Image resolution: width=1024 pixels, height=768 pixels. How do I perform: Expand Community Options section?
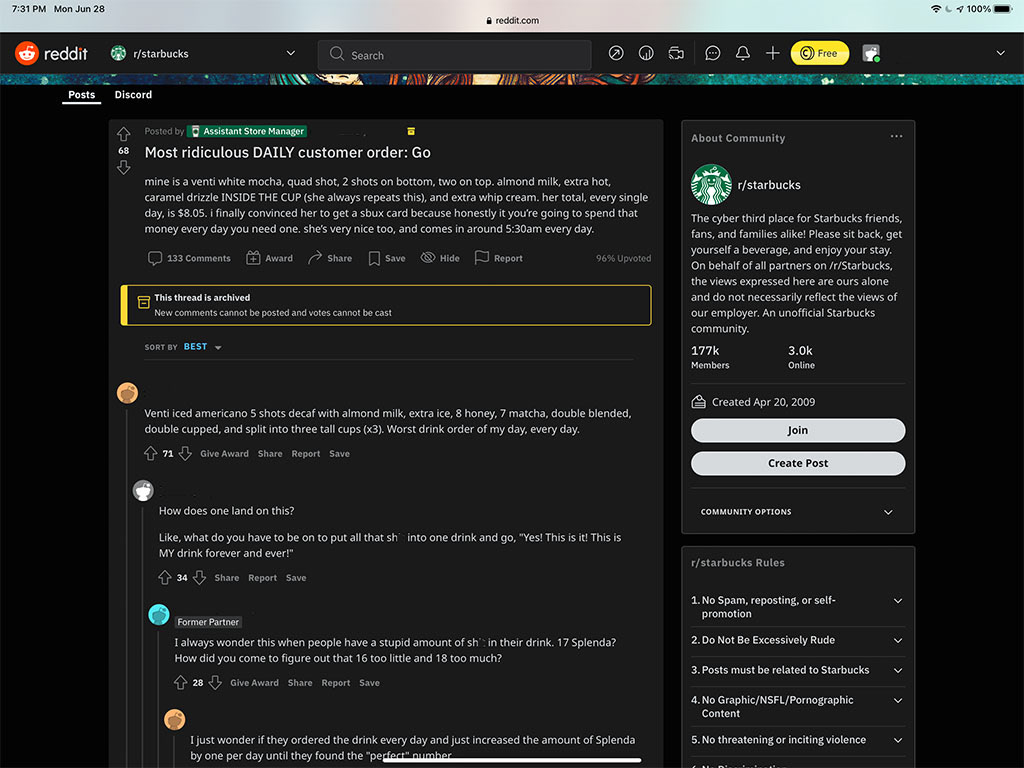pyautogui.click(x=797, y=512)
